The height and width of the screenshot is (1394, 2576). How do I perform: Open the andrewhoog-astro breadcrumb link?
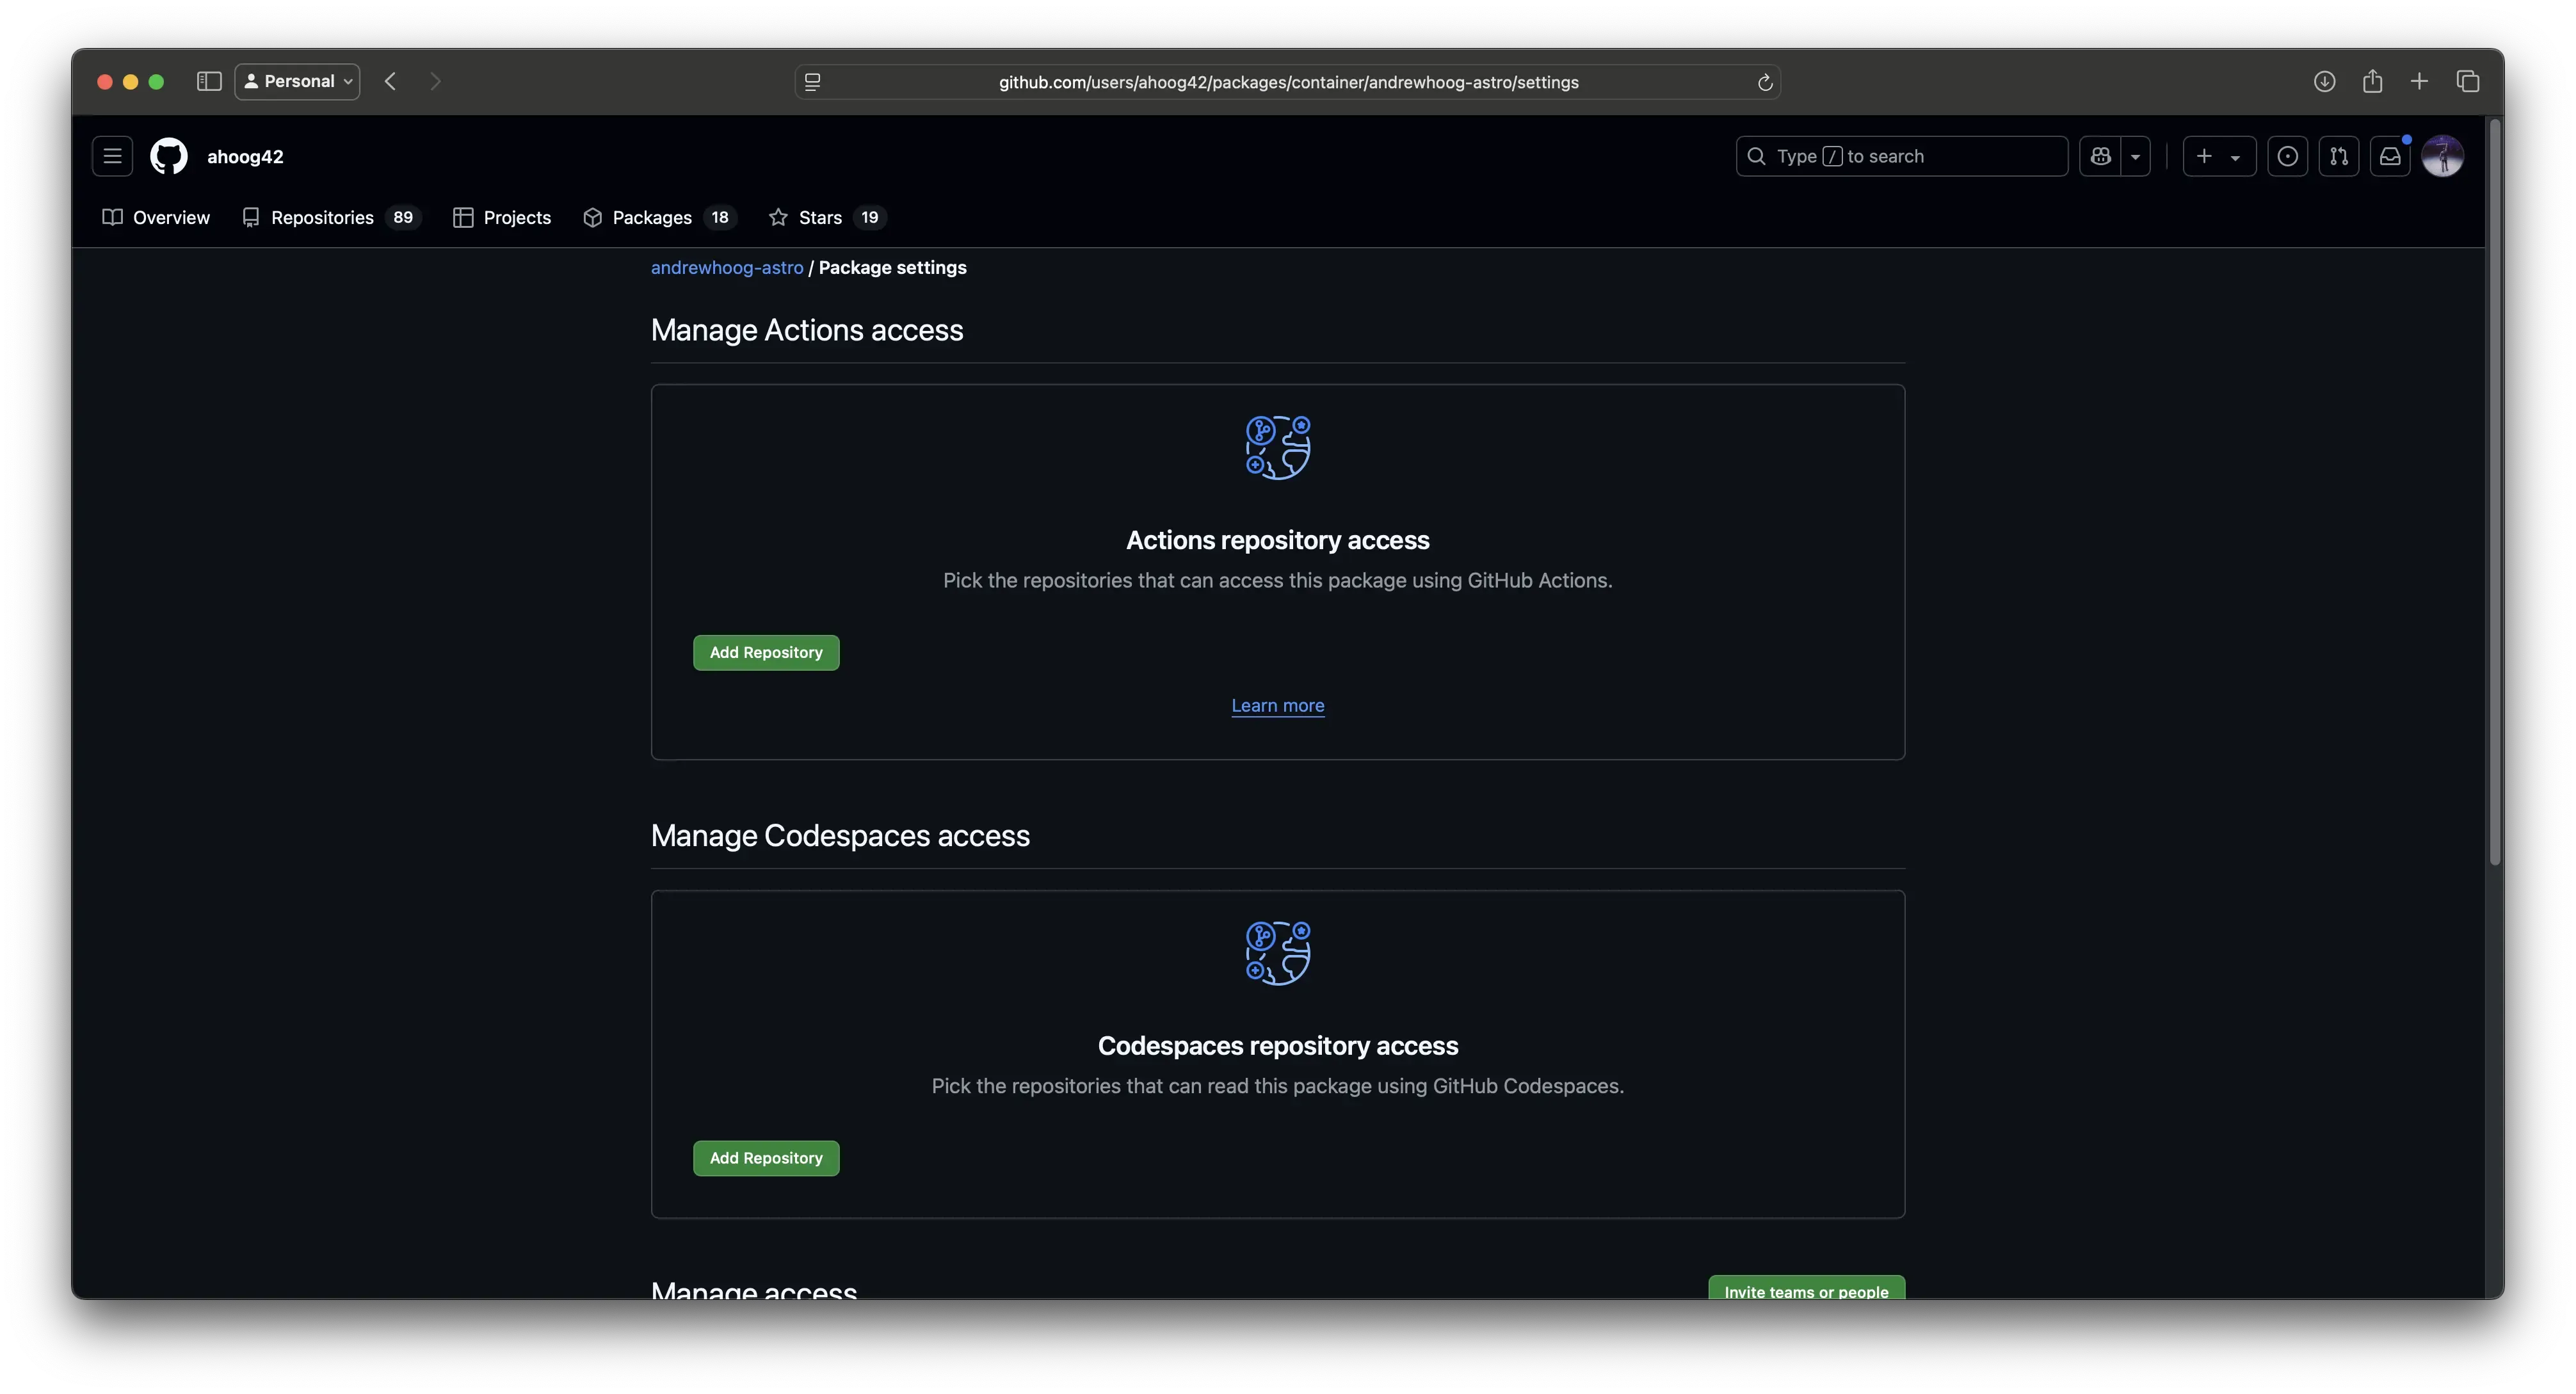click(x=727, y=267)
